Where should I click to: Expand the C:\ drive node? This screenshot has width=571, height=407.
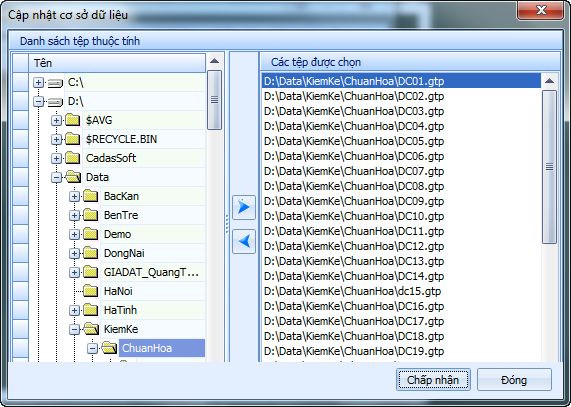[x=38, y=83]
